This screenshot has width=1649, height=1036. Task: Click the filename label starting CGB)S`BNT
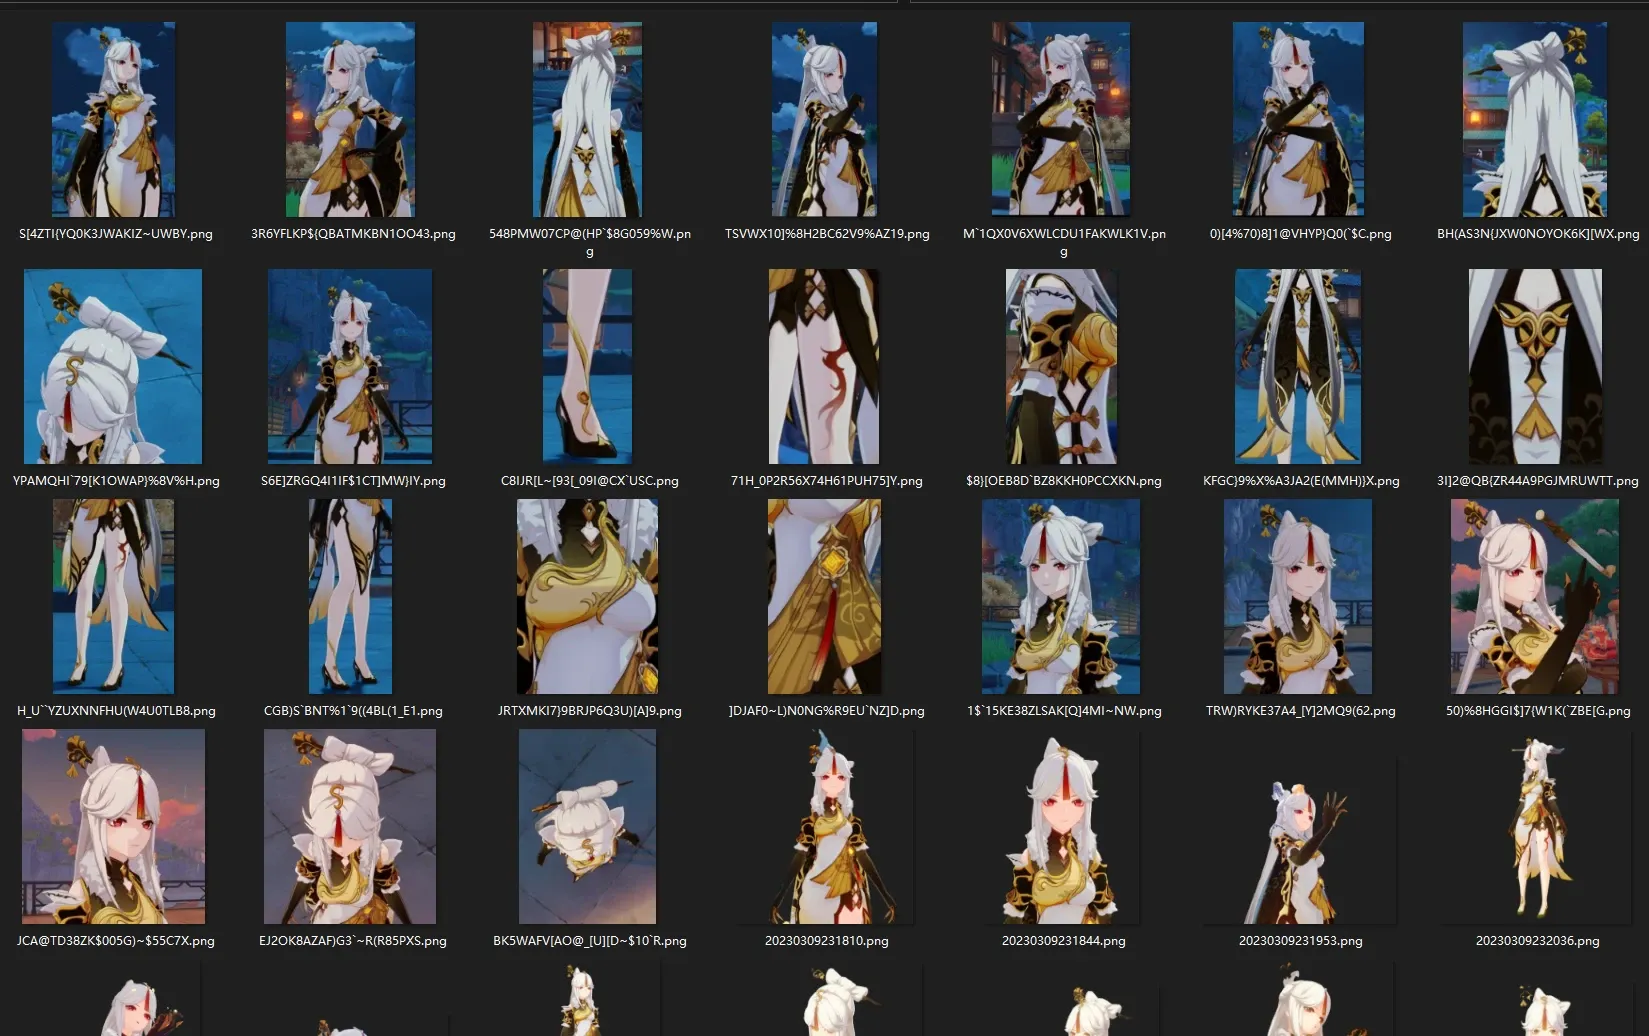pos(353,711)
